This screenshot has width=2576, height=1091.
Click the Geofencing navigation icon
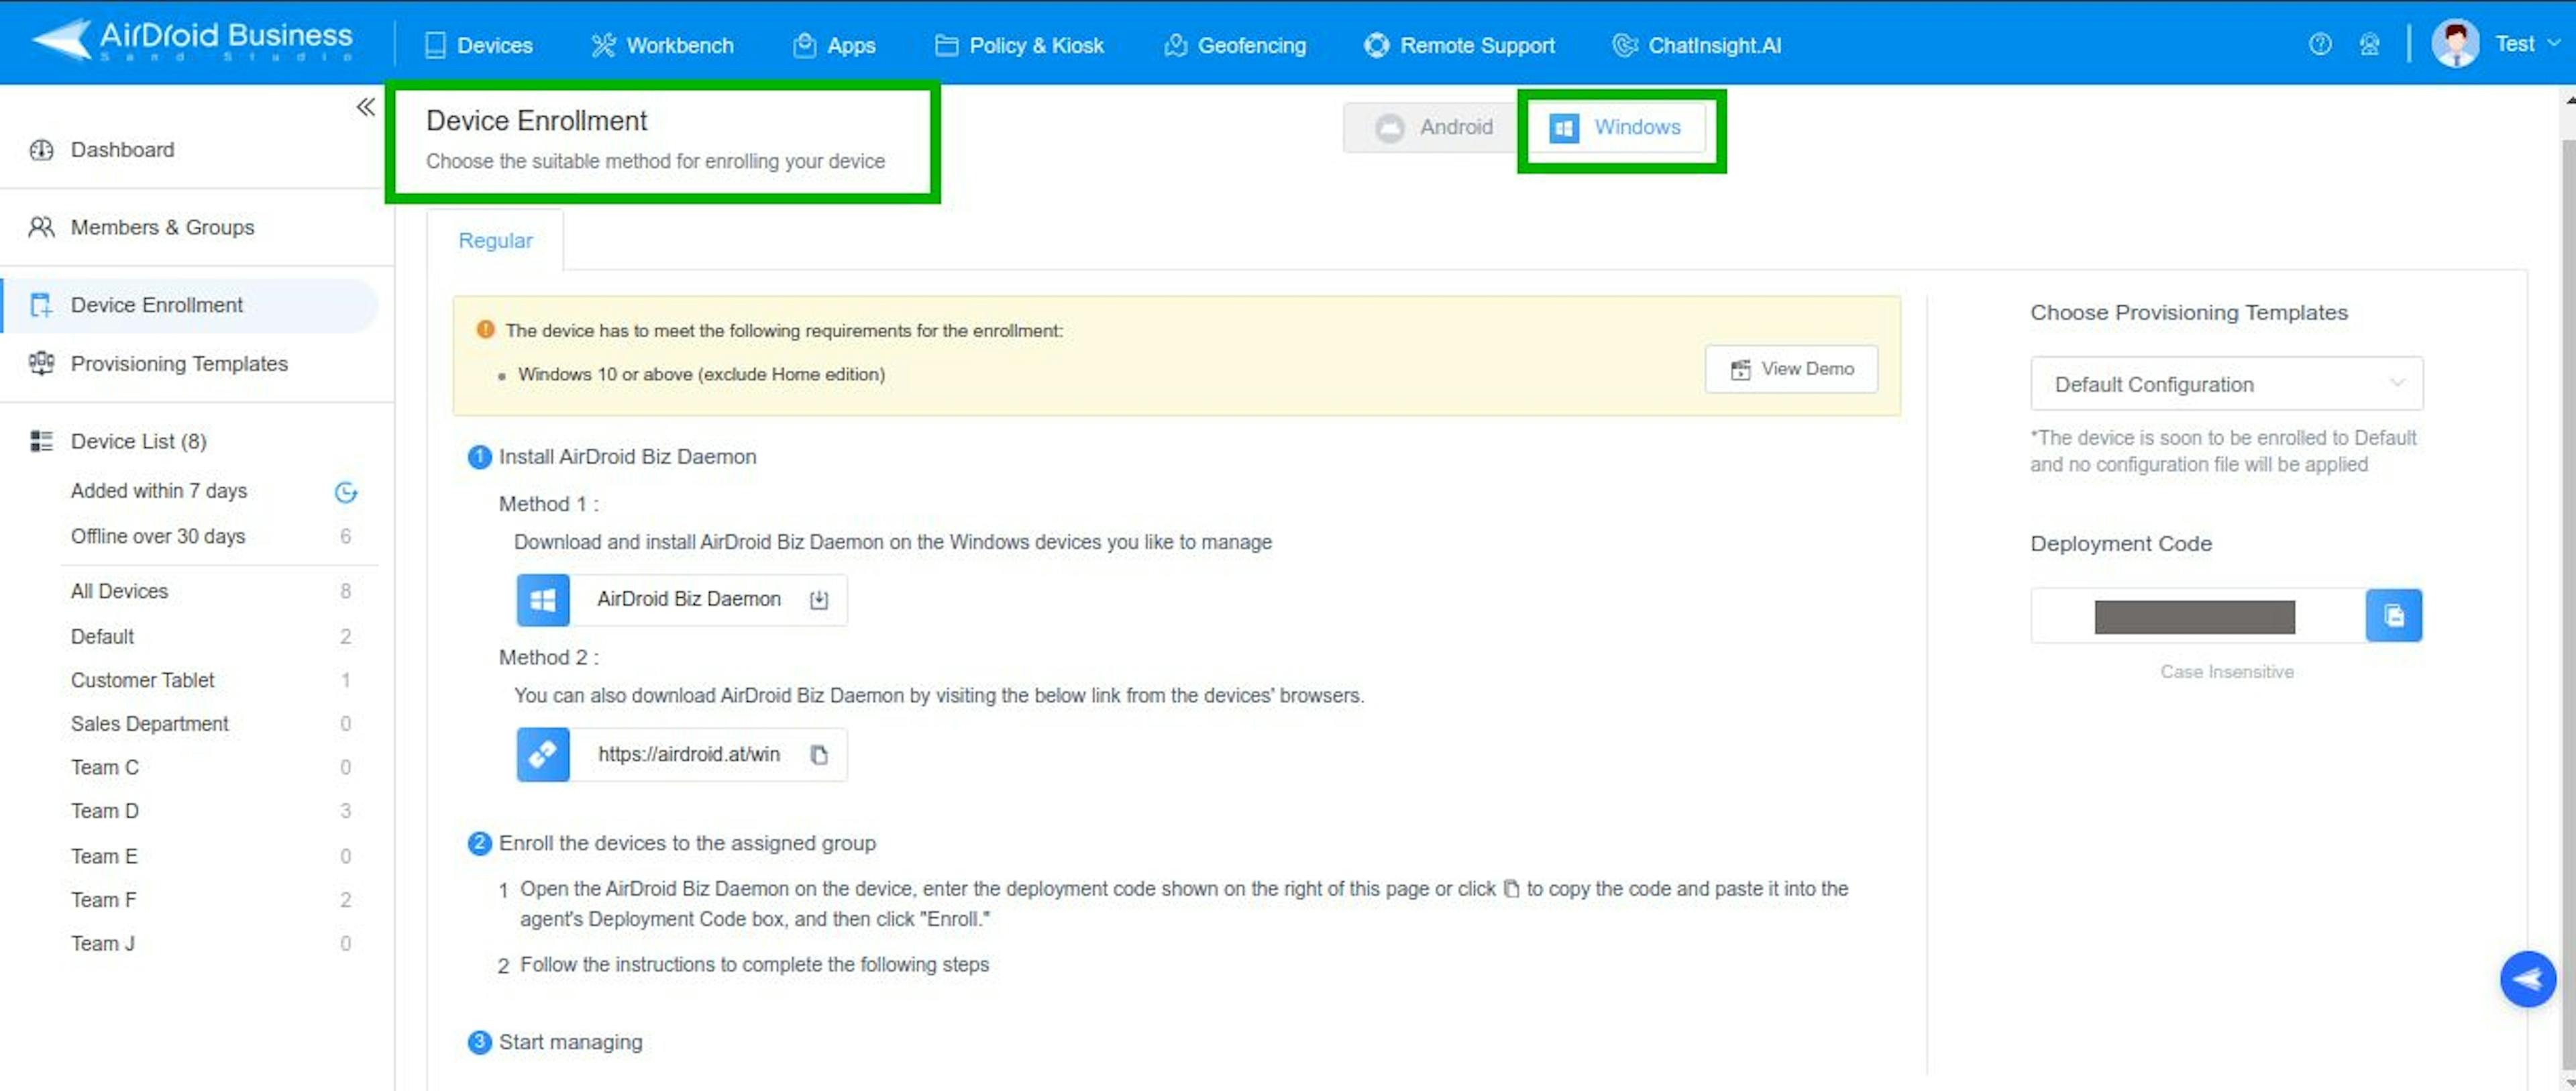pyautogui.click(x=1175, y=44)
